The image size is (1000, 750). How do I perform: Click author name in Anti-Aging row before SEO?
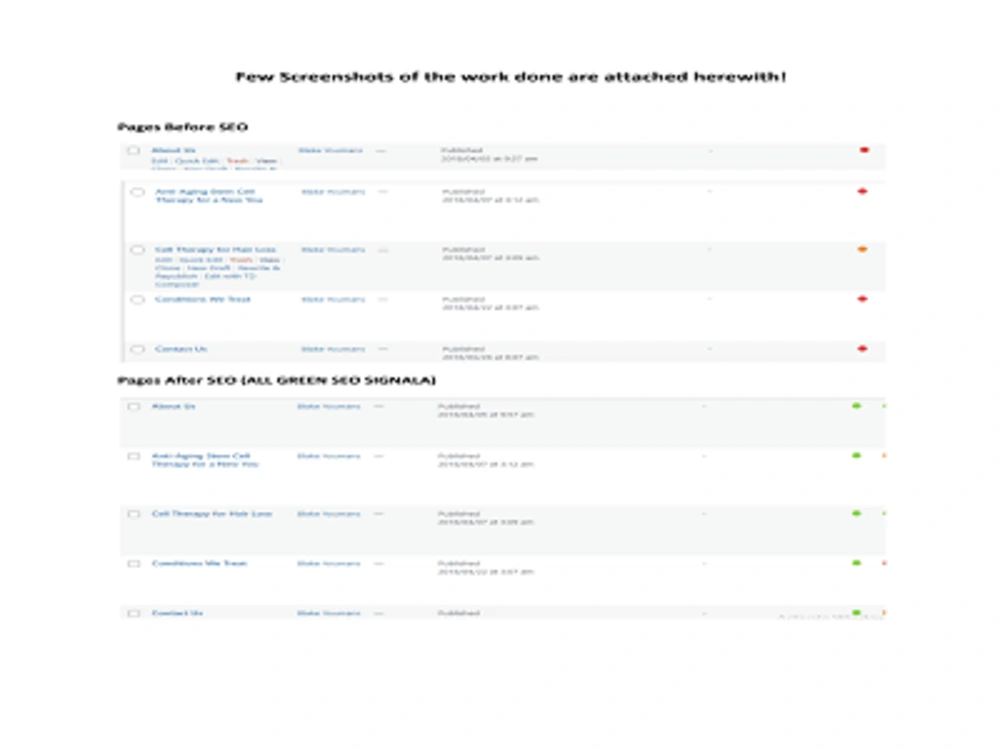(x=333, y=191)
